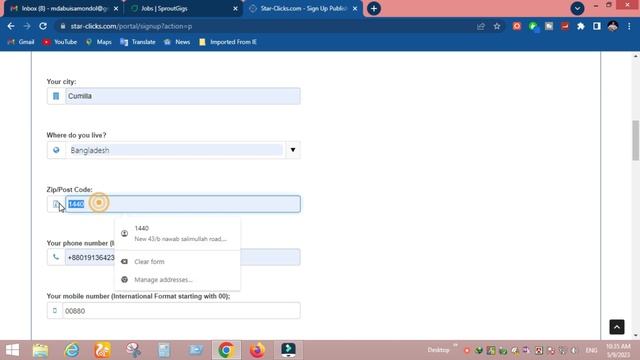
Task: Bookmark this page with the star icon
Action: (x=497, y=26)
